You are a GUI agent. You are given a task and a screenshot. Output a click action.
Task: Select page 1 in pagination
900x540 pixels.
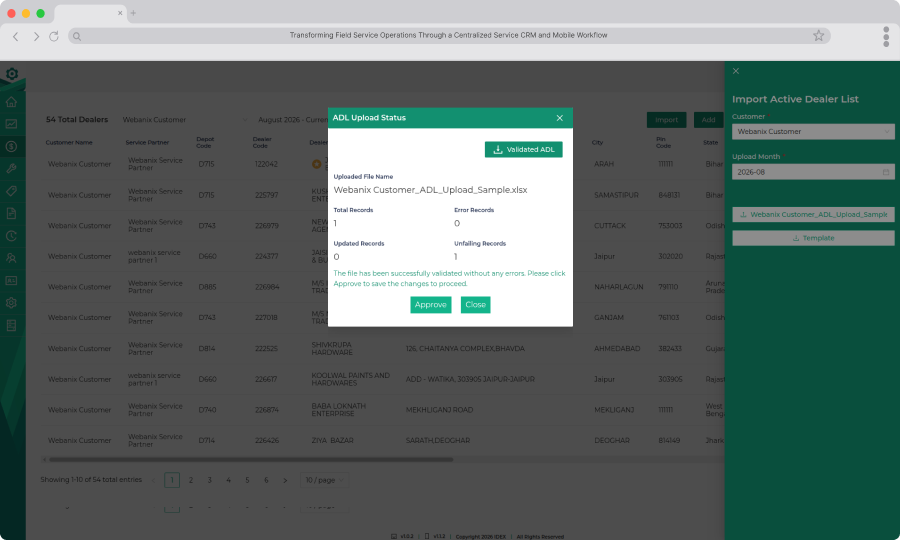pos(172,480)
